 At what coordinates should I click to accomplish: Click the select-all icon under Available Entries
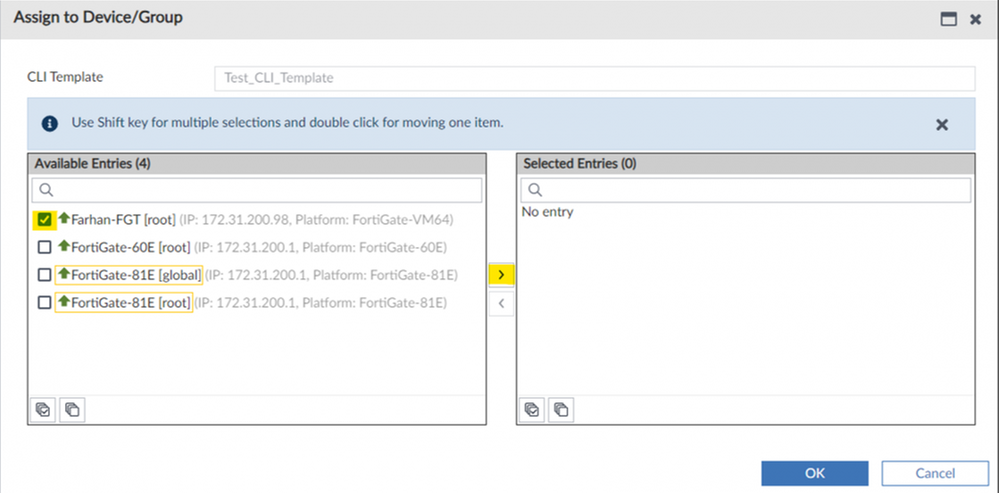pyautogui.click(x=43, y=408)
